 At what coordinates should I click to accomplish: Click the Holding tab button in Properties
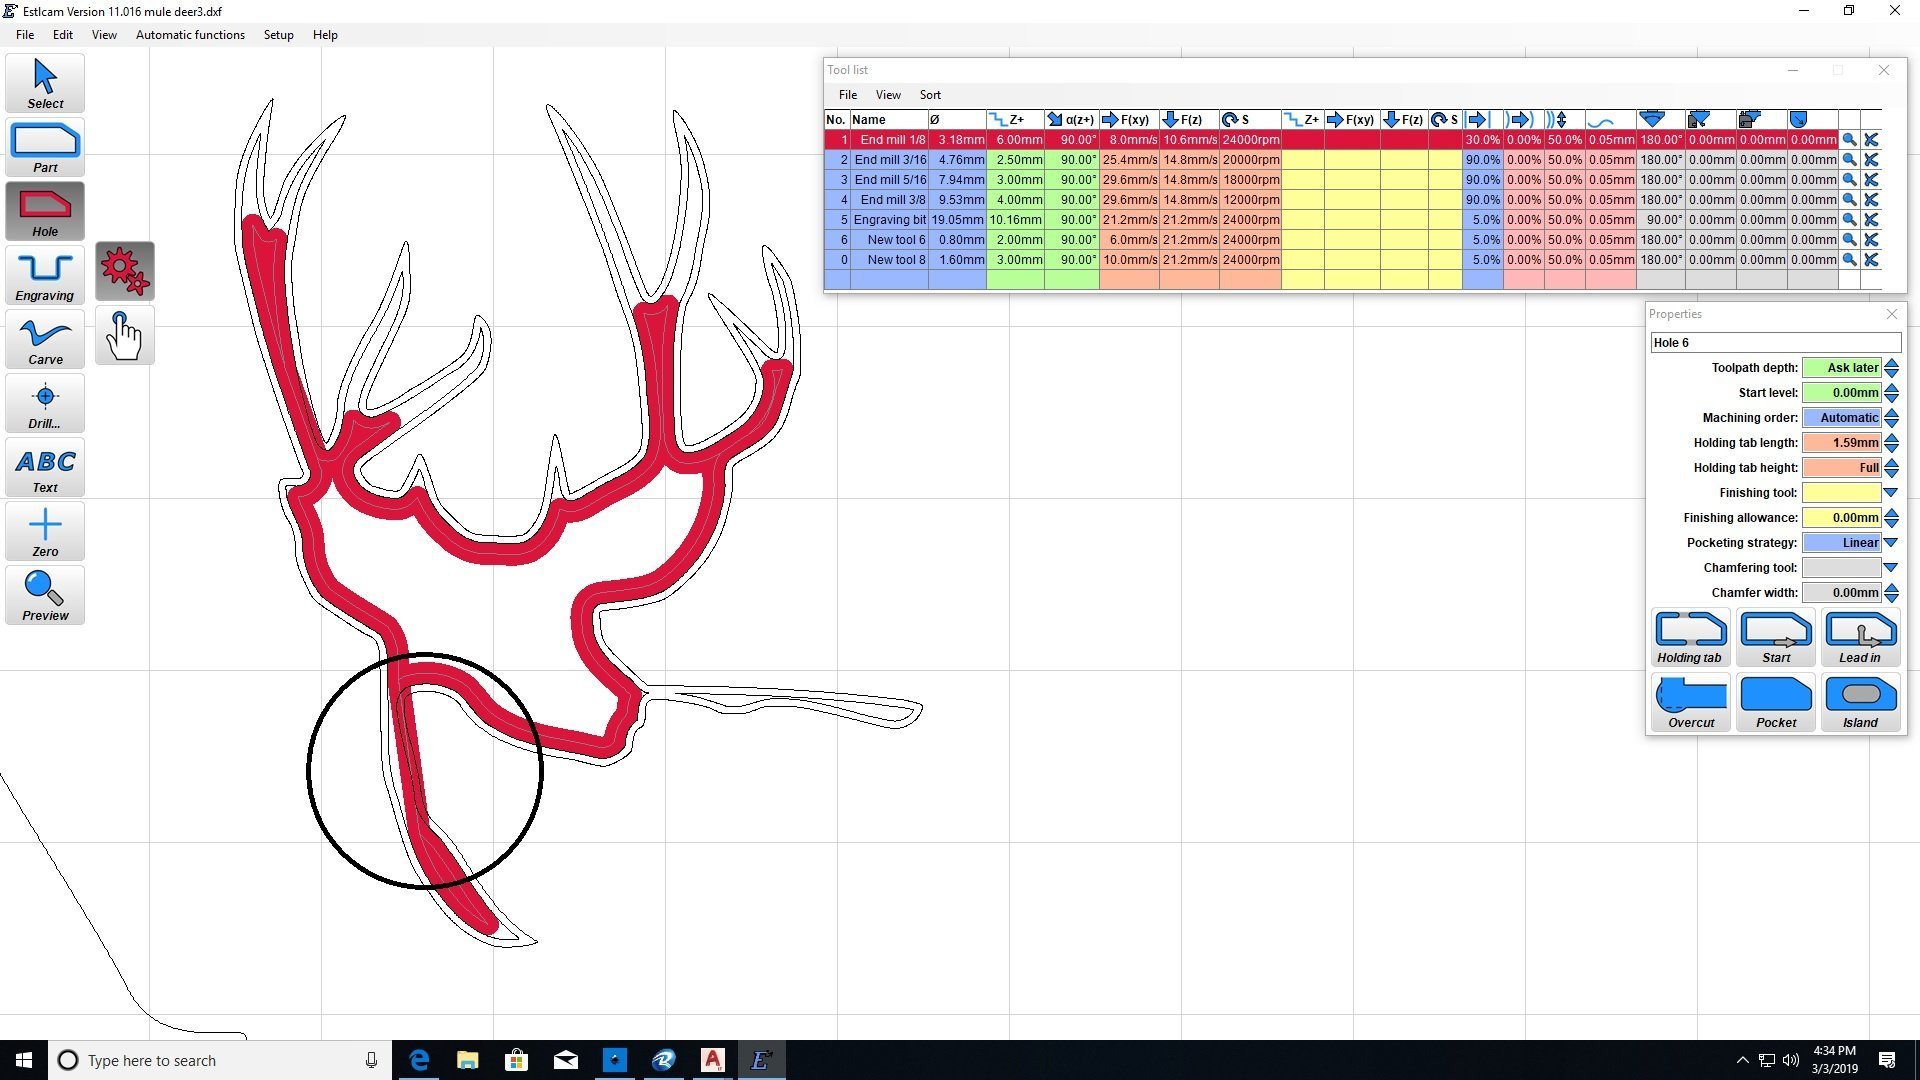click(1690, 637)
